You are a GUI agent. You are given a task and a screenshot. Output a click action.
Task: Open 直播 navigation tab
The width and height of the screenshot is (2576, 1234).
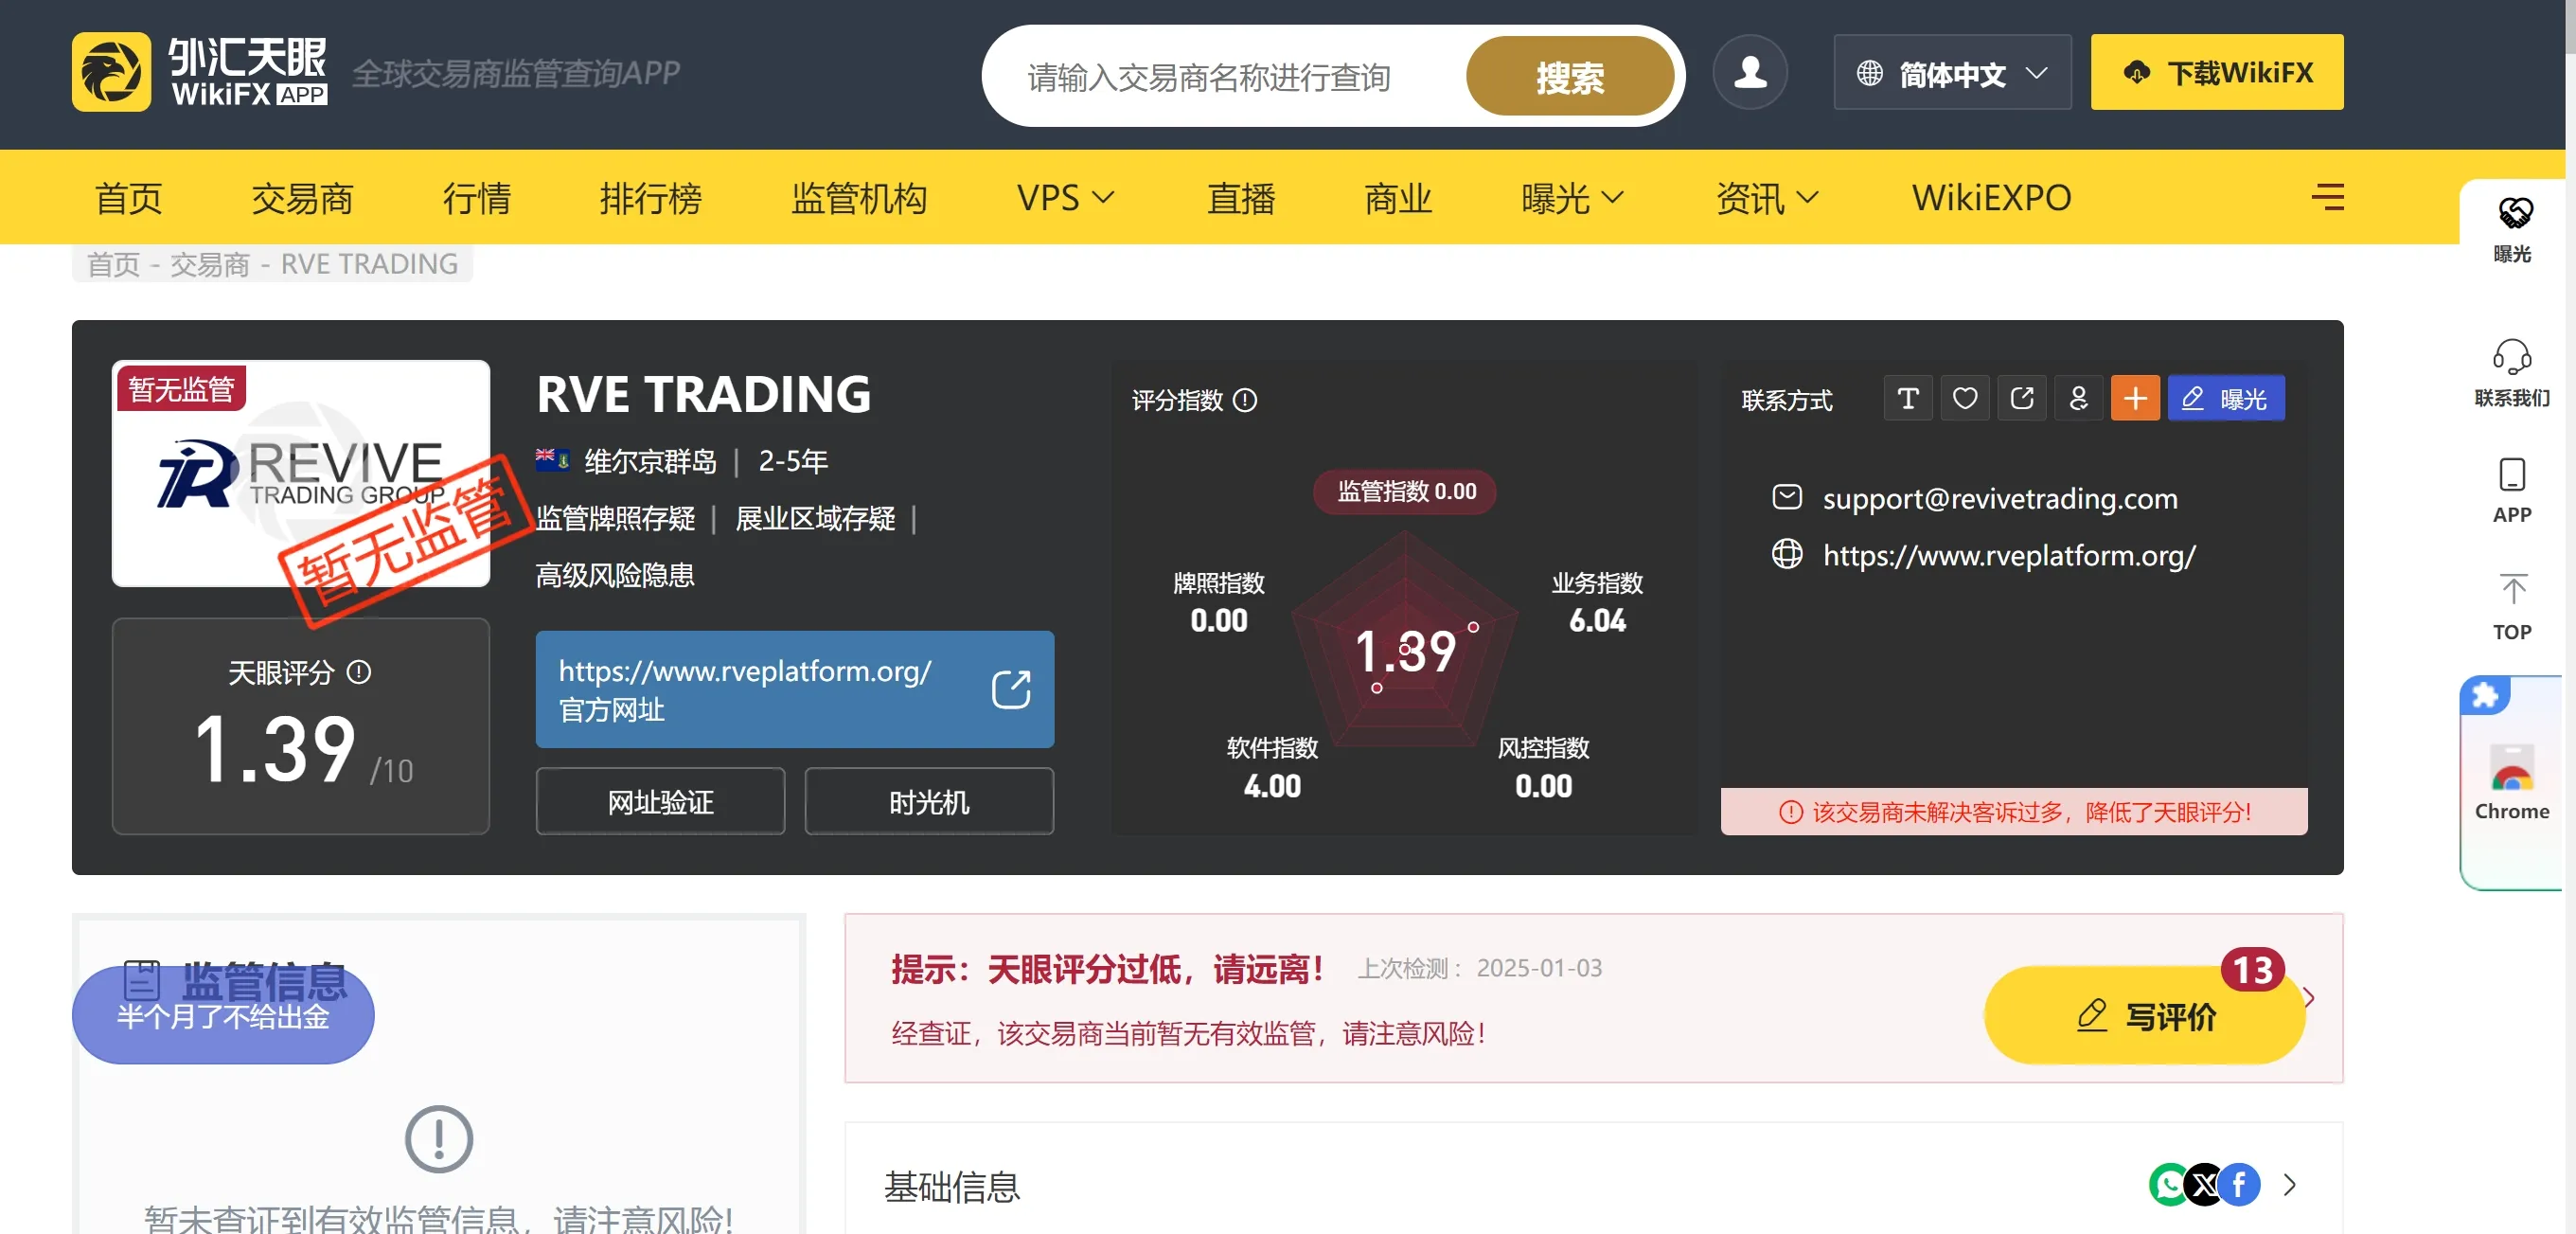click(x=1241, y=197)
